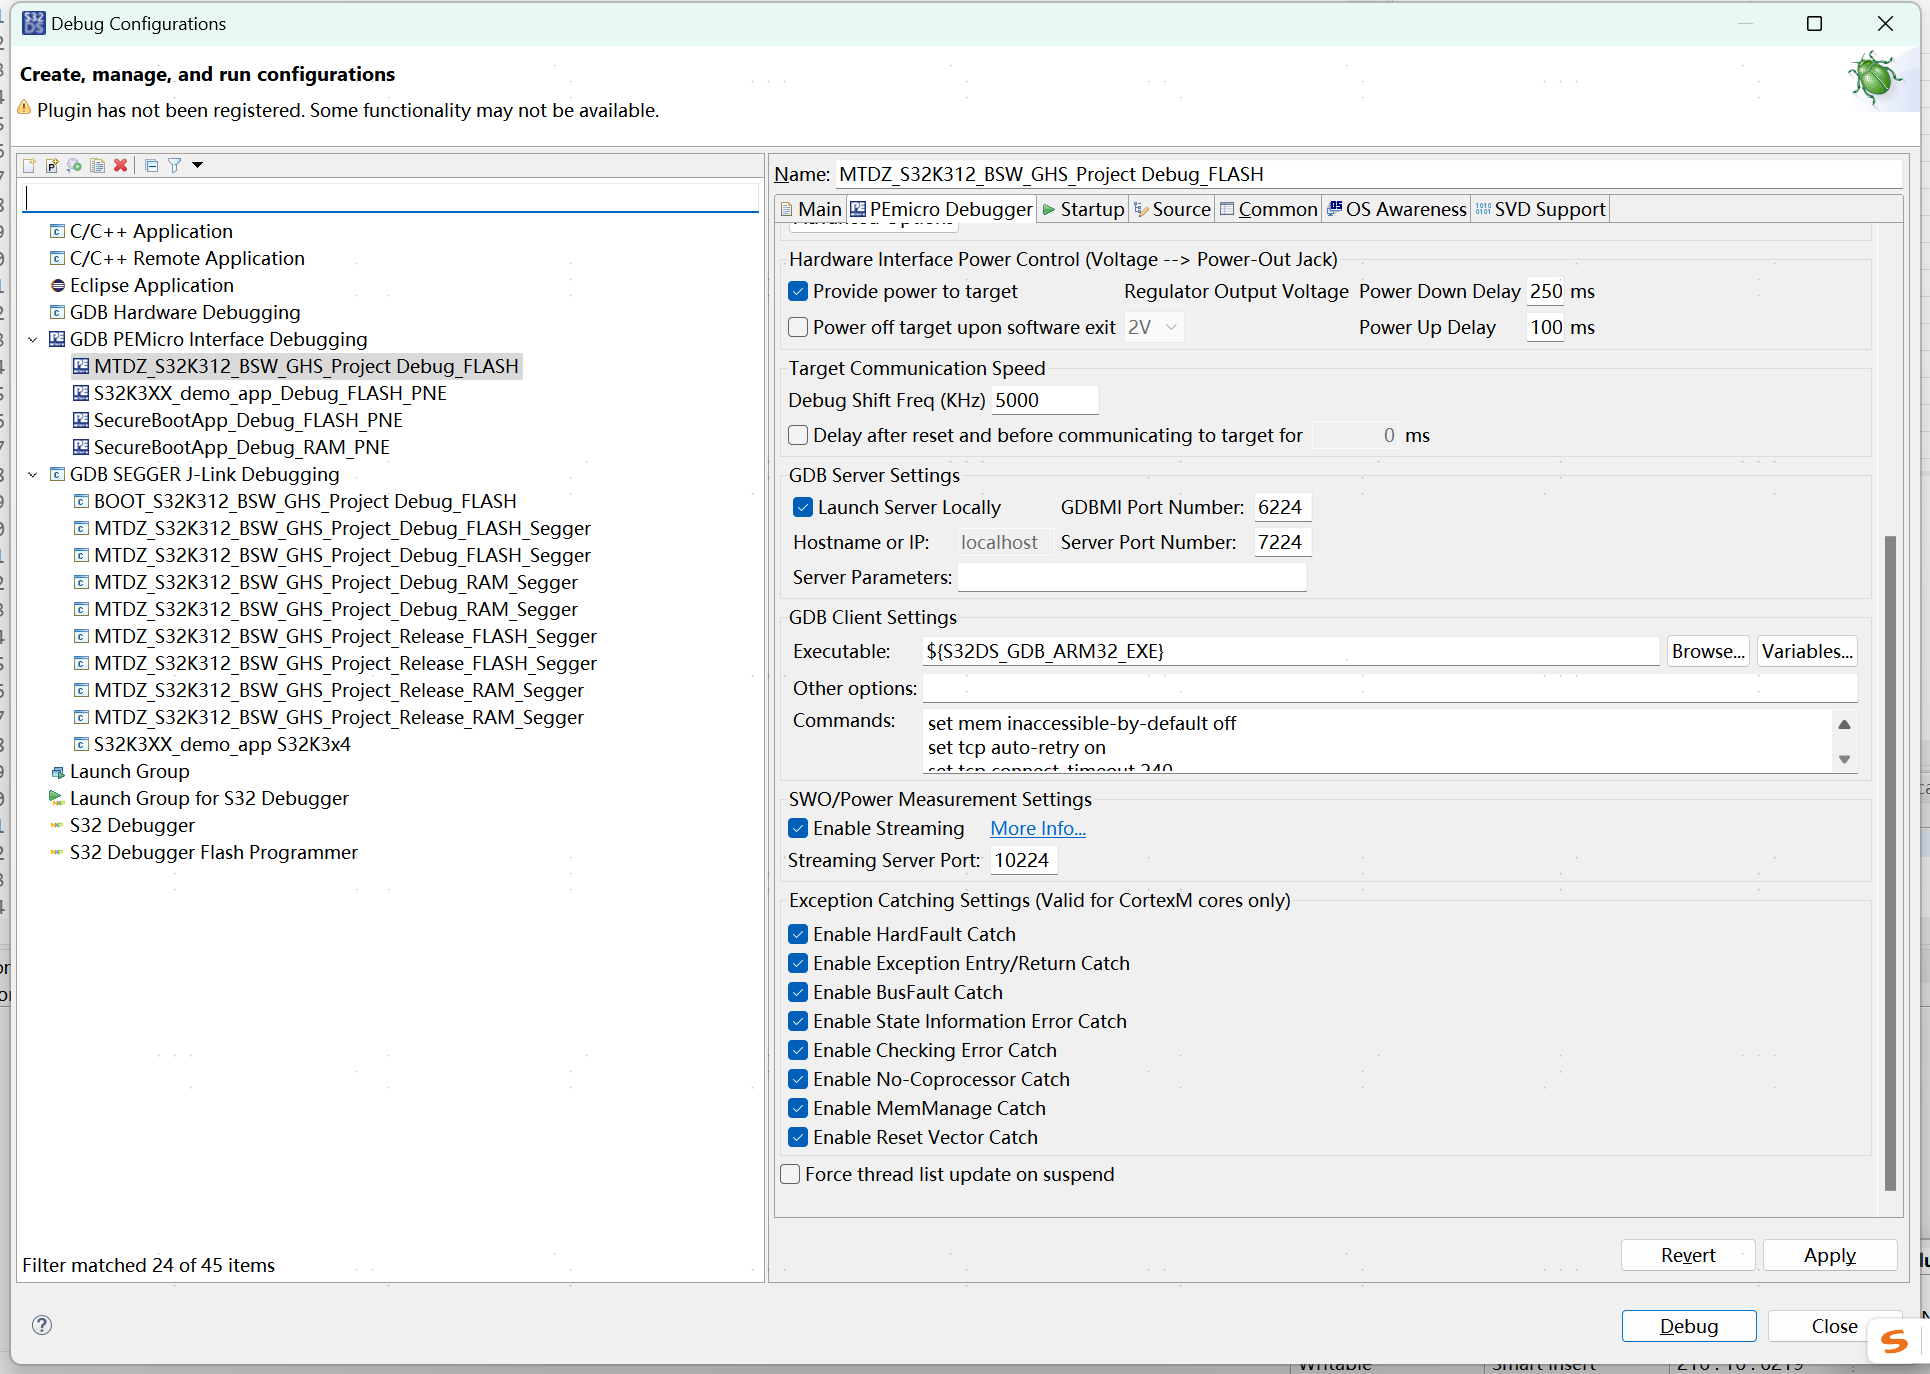Switch to the Startup tab
Viewport: 1930px width, 1374px height.
(x=1083, y=209)
